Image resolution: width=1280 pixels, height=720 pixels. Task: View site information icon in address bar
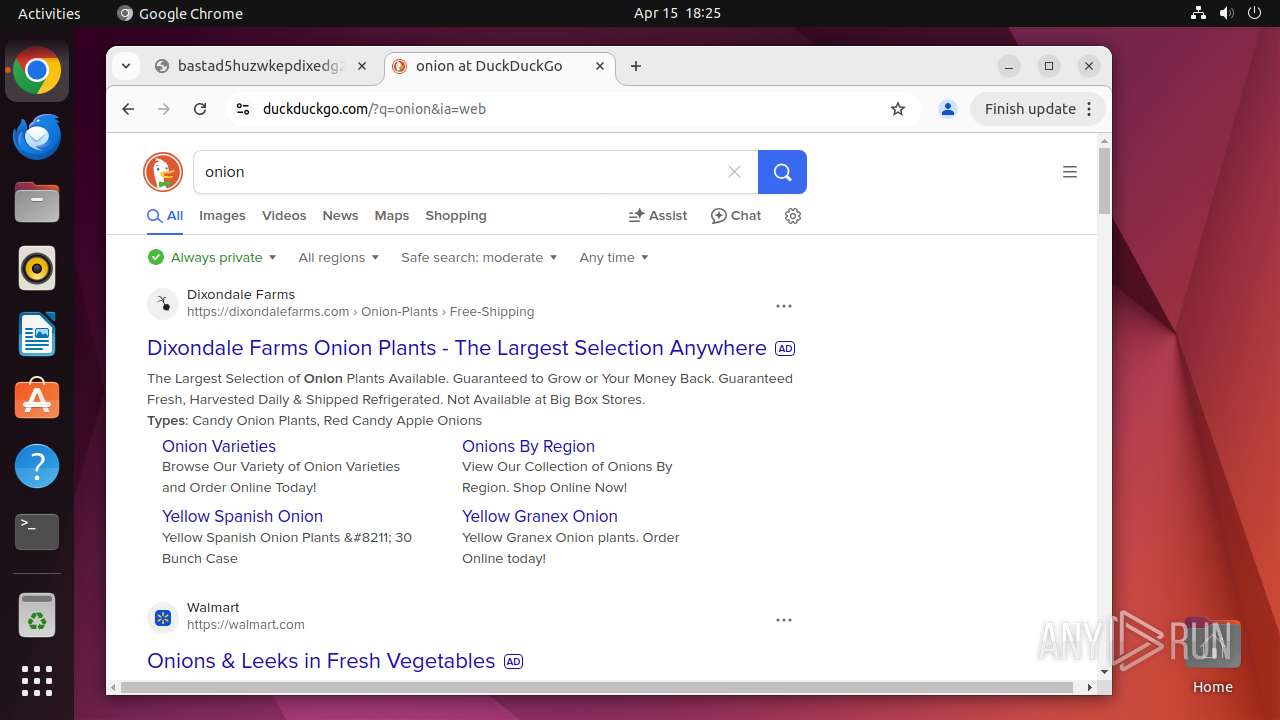(x=242, y=109)
